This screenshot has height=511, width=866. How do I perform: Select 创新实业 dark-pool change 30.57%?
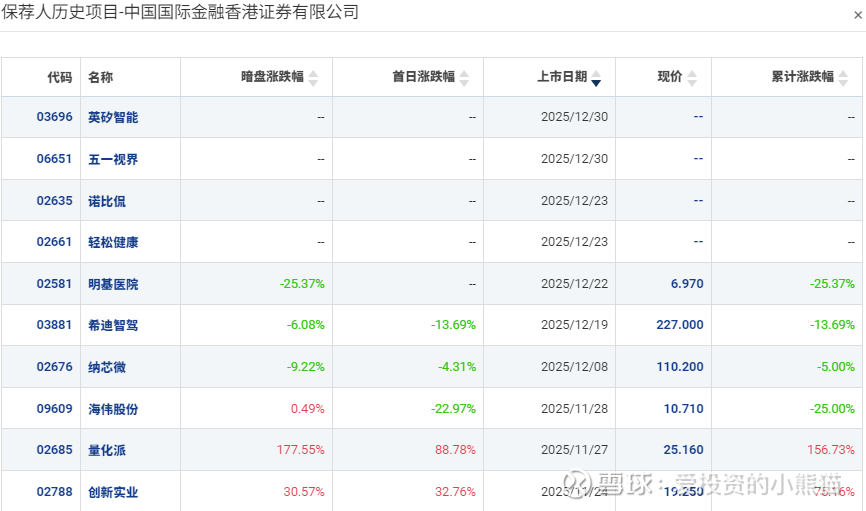(304, 492)
